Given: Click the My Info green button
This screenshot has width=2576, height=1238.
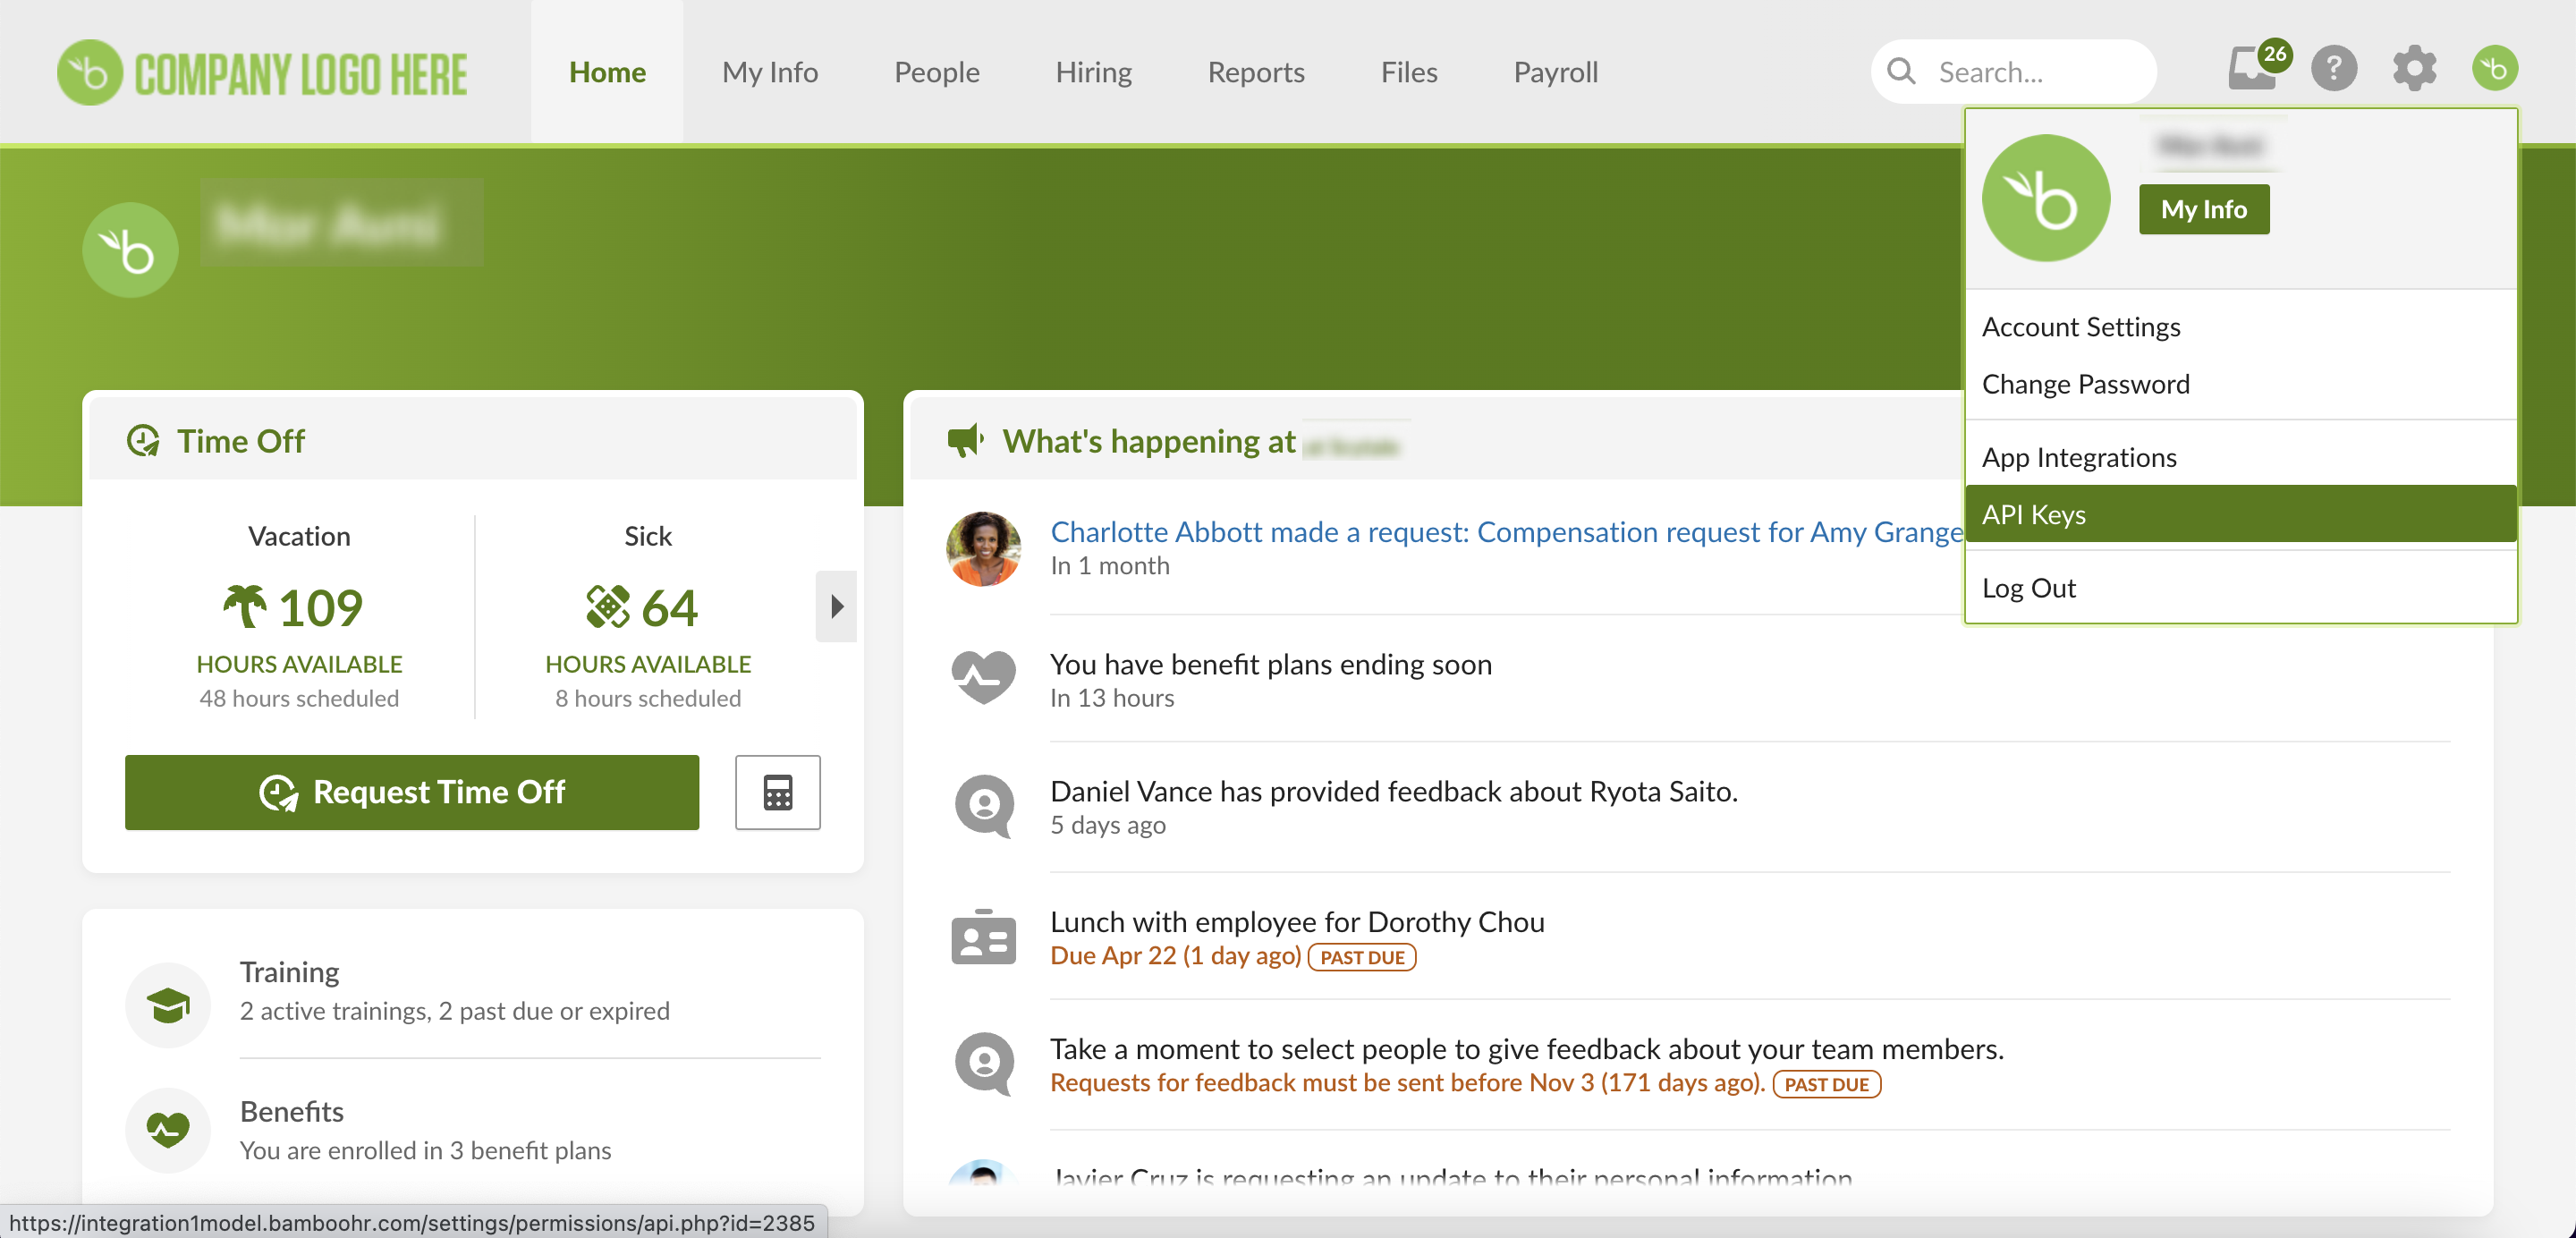Looking at the screenshot, I should pos(2204,209).
